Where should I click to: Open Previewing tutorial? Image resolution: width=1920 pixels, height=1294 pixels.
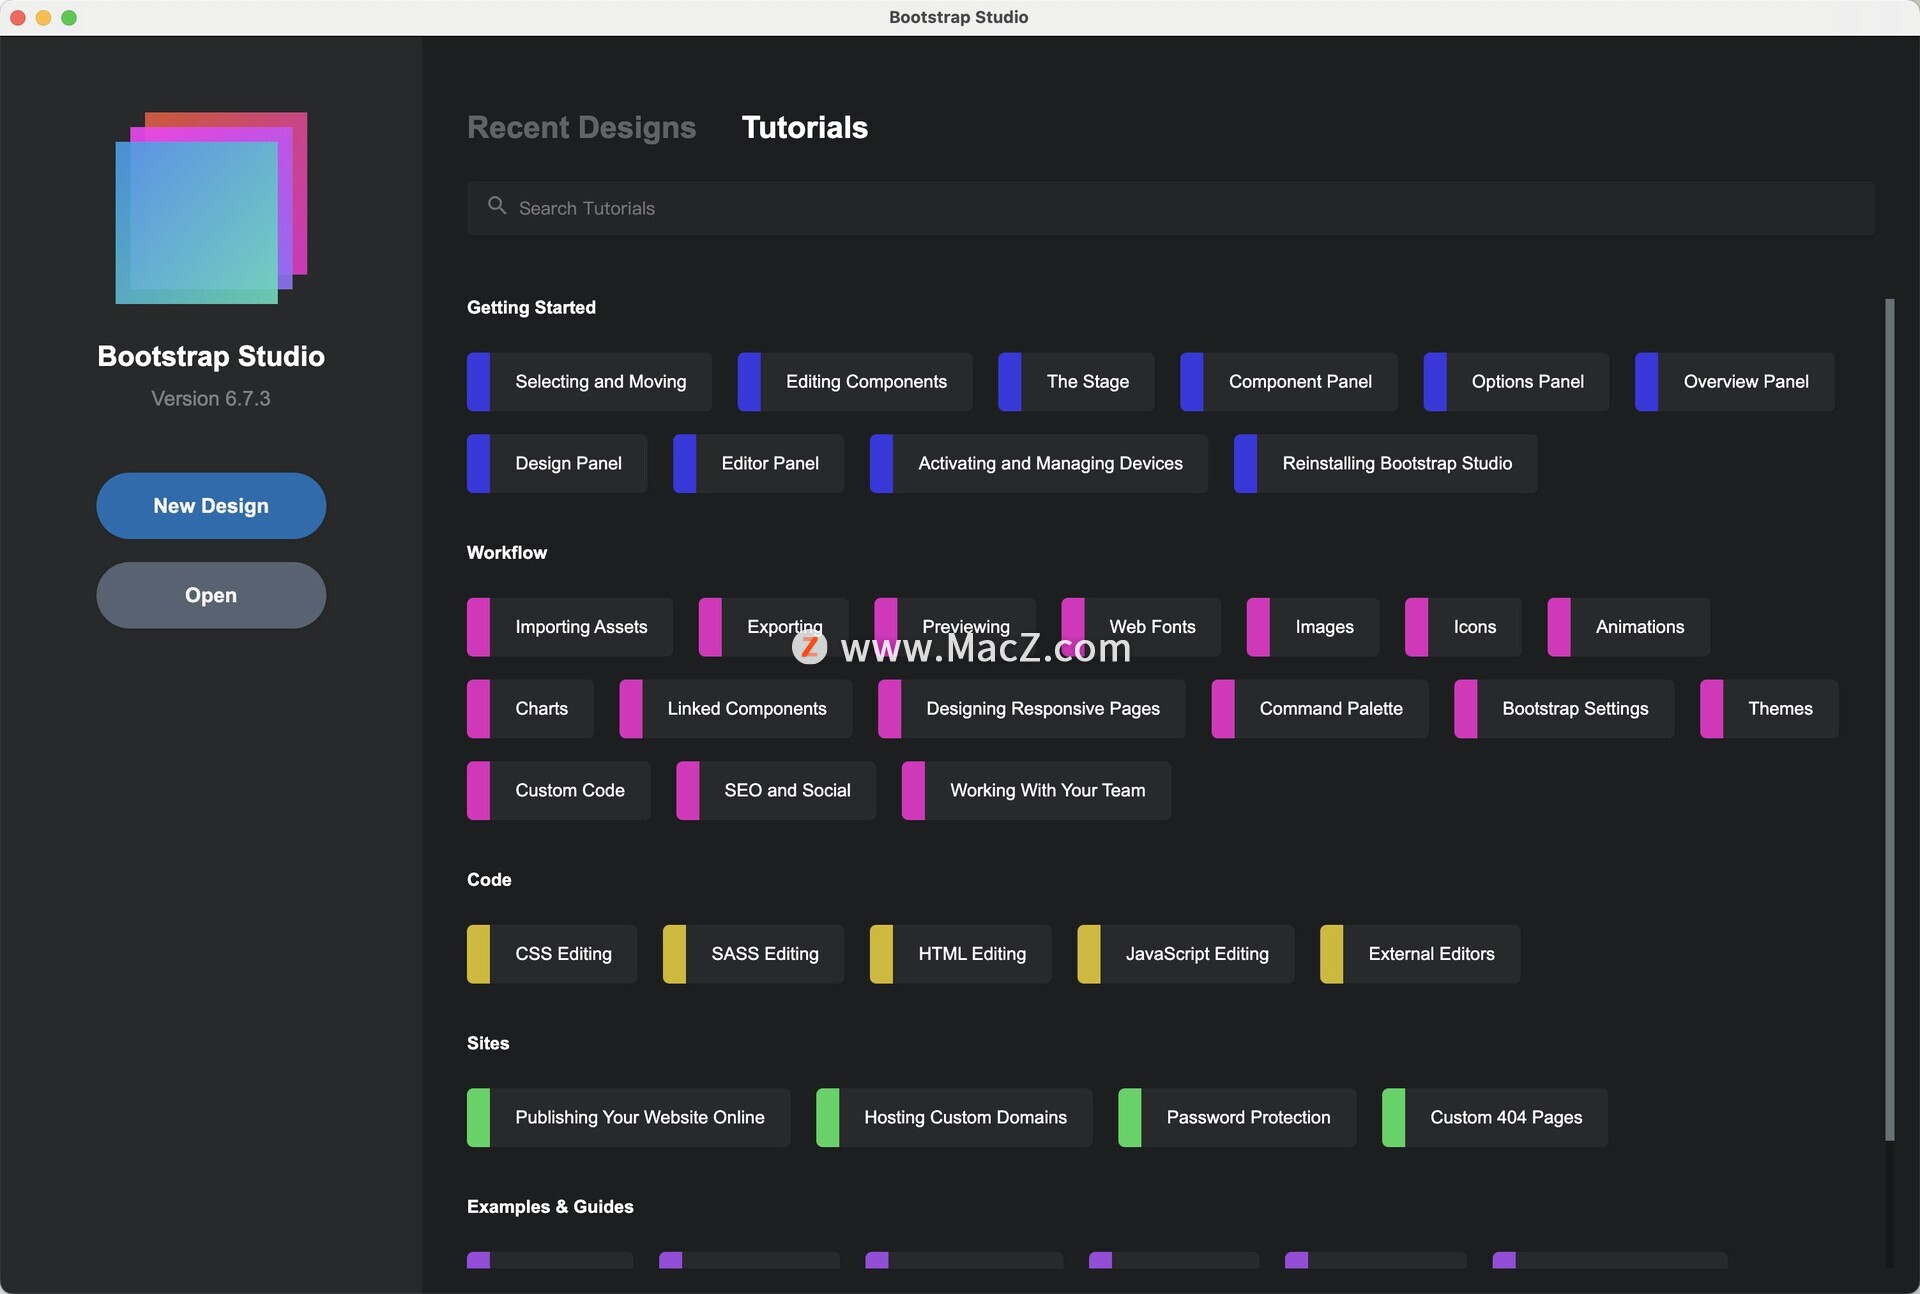click(x=954, y=627)
